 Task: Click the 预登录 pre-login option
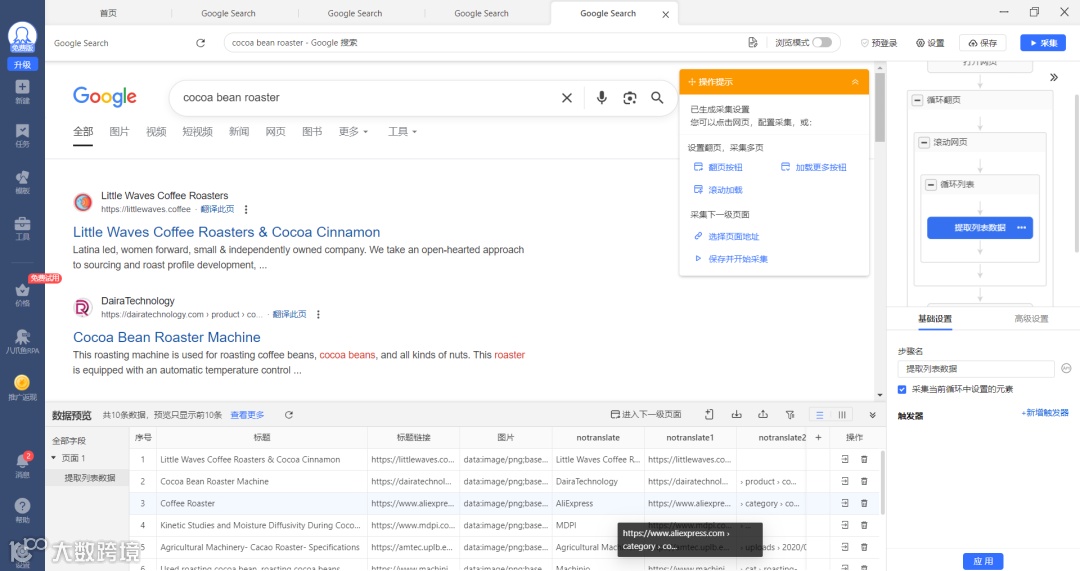click(879, 43)
